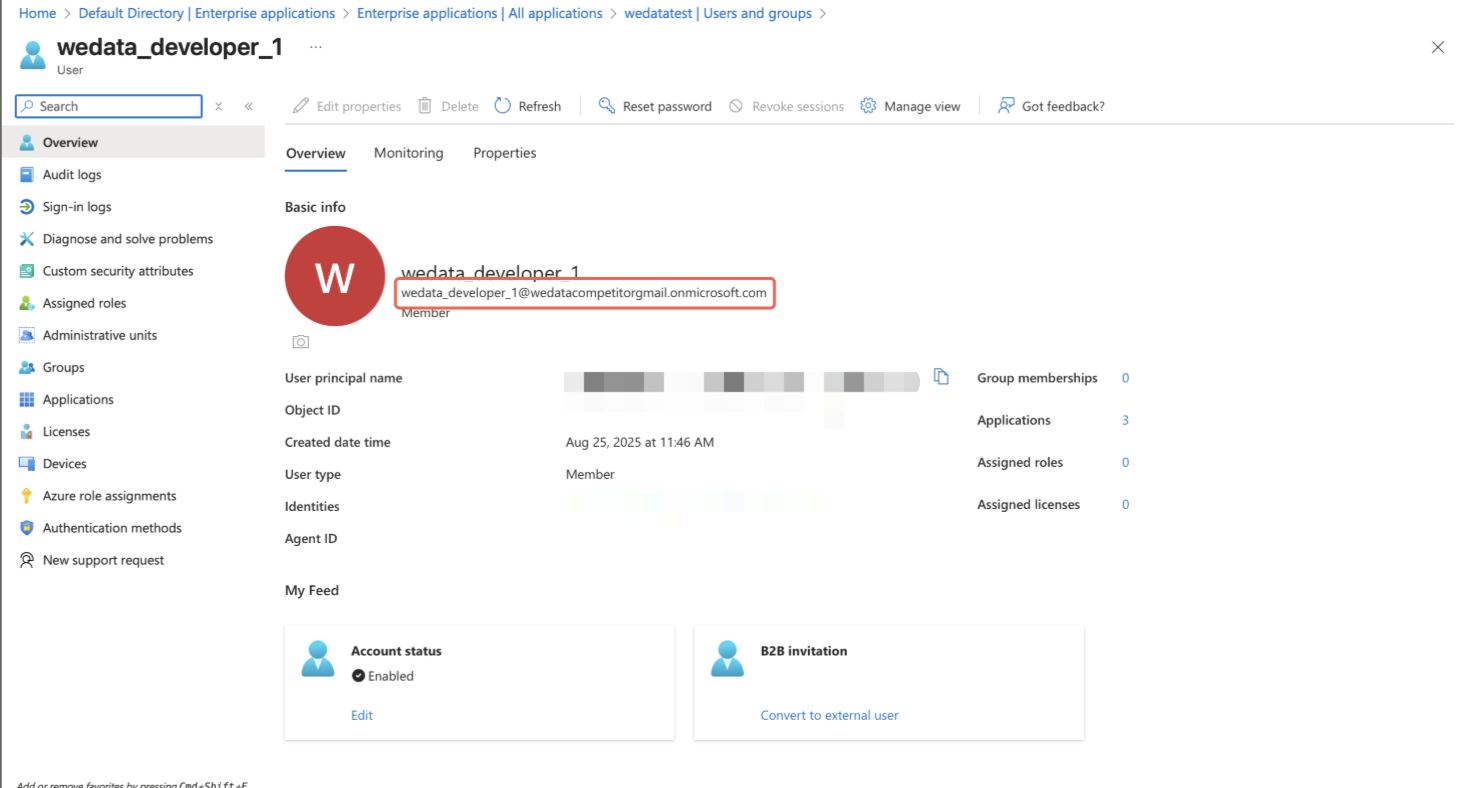Screen dimensions: 1460x788
Task: Click the Delete toolbar button
Action: click(x=448, y=106)
